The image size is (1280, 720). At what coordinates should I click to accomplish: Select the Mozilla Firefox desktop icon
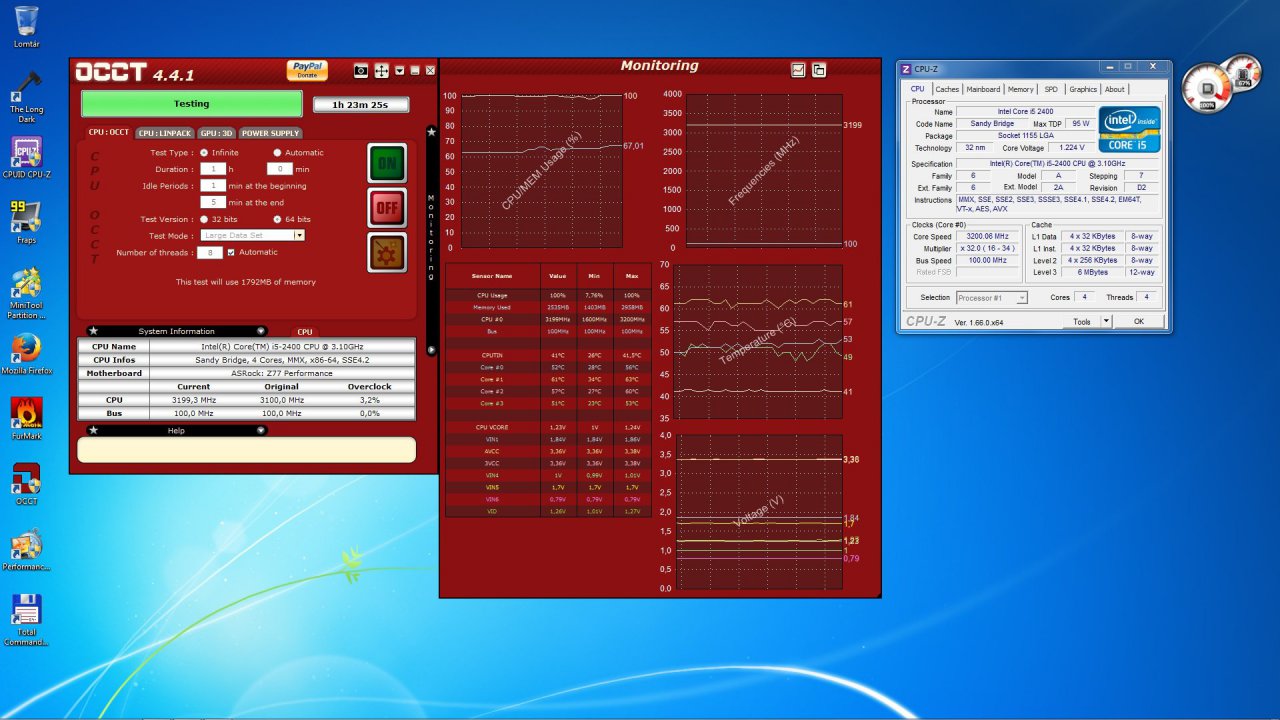pyautogui.click(x=26, y=354)
